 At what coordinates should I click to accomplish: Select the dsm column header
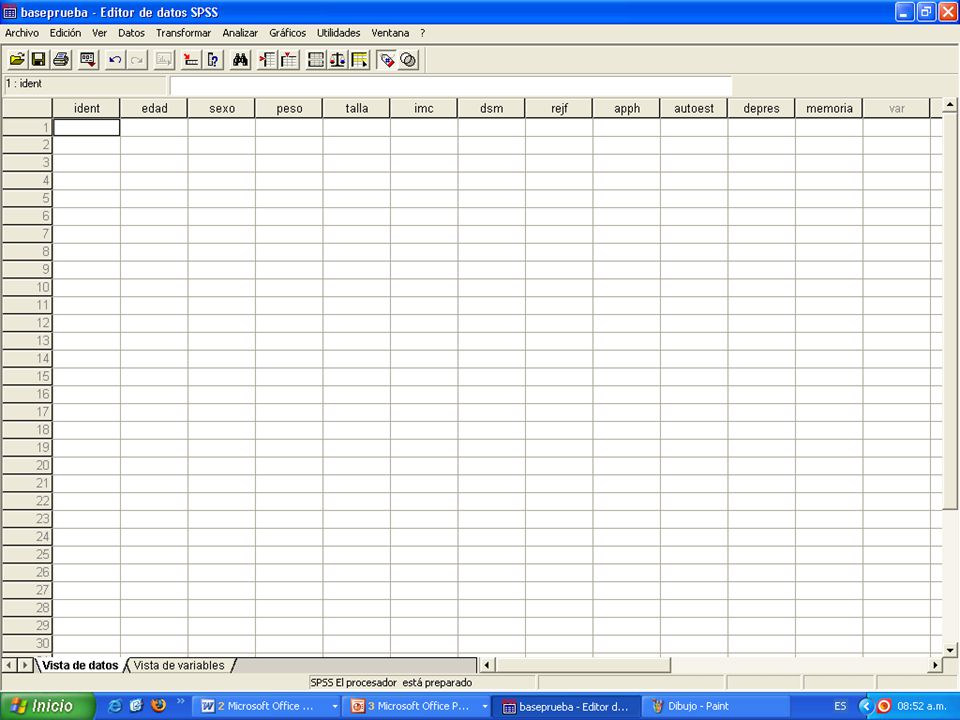(491, 108)
